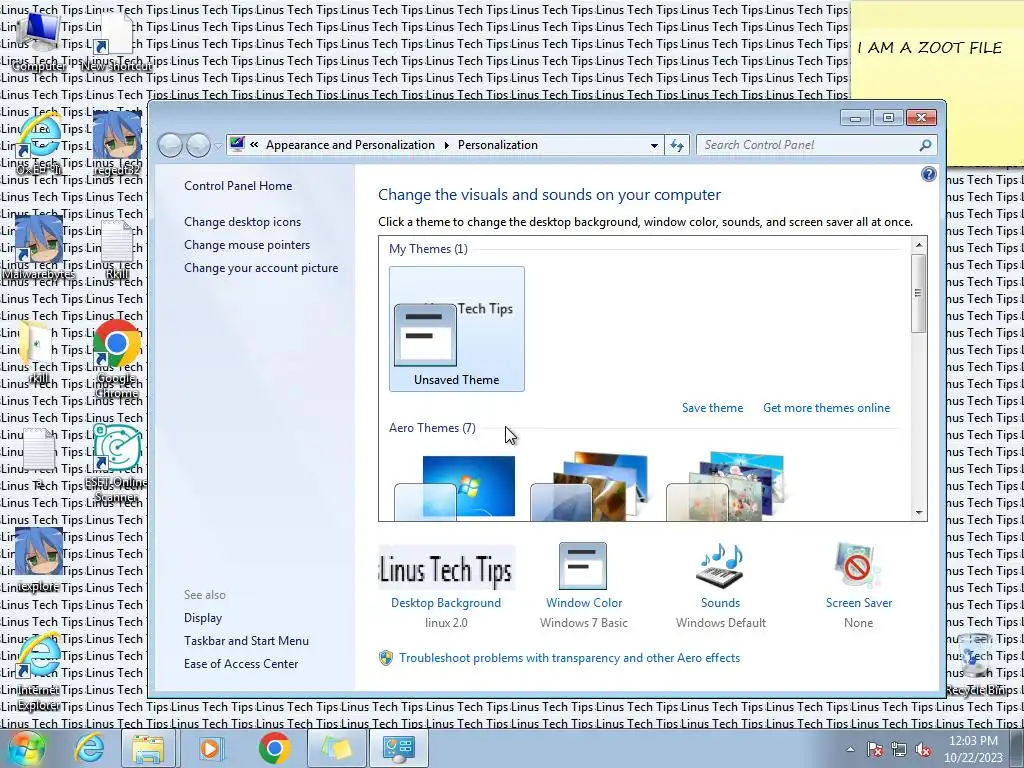Click Get more themes online
The height and width of the screenshot is (768, 1024).
[x=826, y=408]
